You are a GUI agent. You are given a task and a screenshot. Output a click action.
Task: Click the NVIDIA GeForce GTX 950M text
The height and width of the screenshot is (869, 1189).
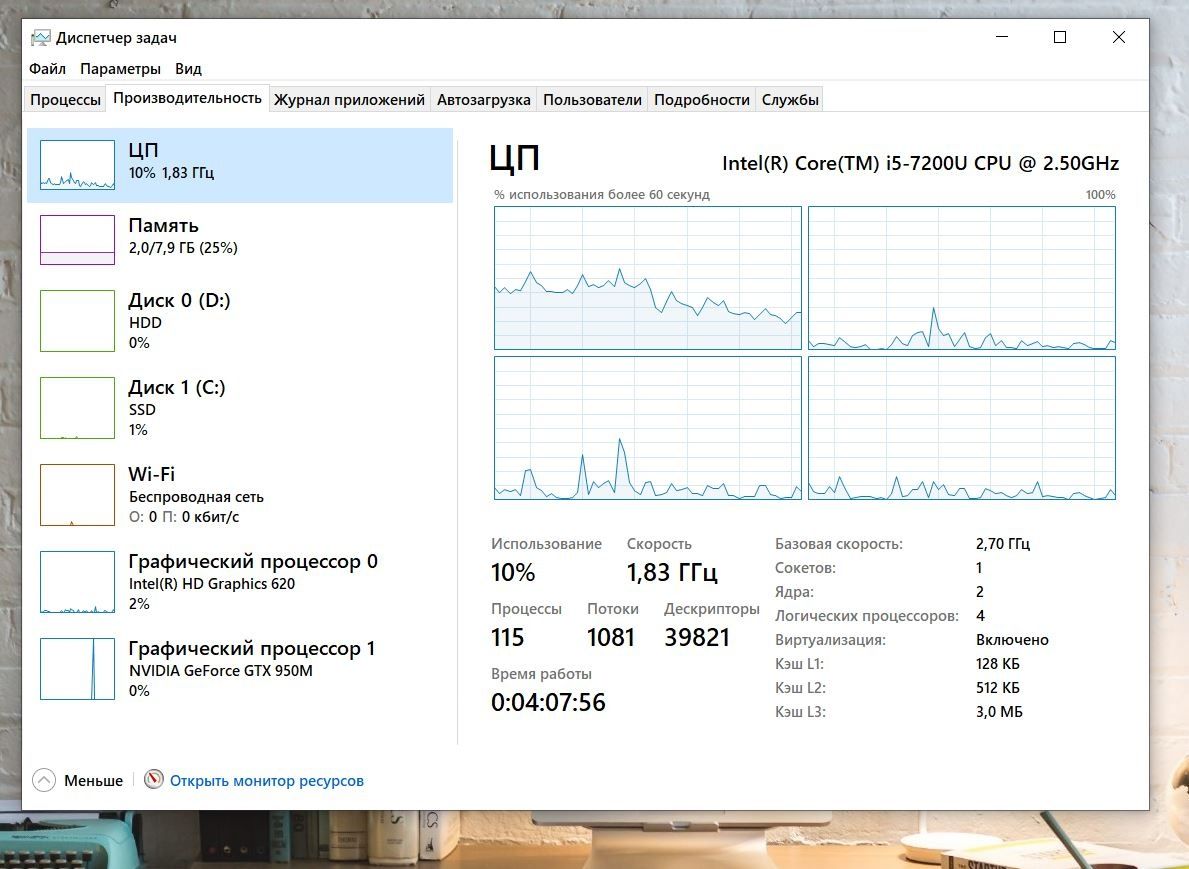(221, 670)
